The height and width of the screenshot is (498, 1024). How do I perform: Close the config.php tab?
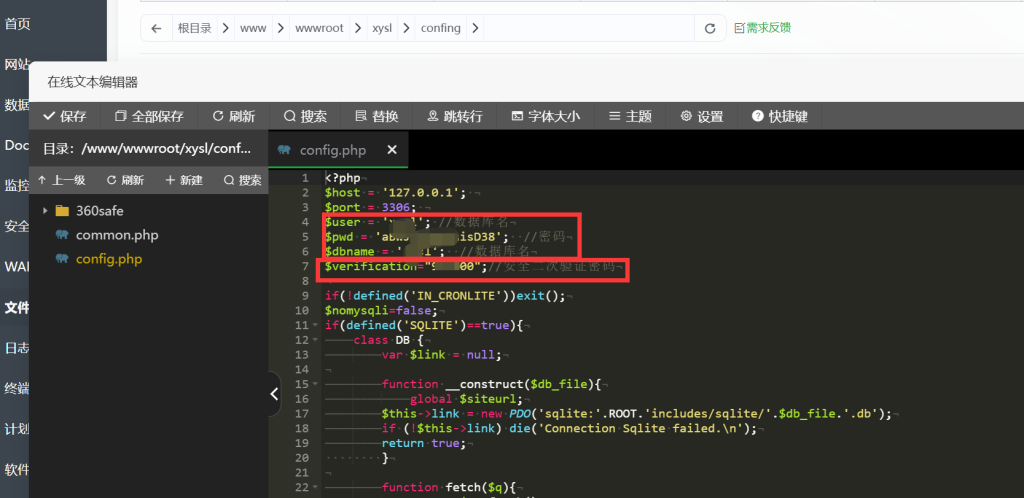(x=392, y=150)
